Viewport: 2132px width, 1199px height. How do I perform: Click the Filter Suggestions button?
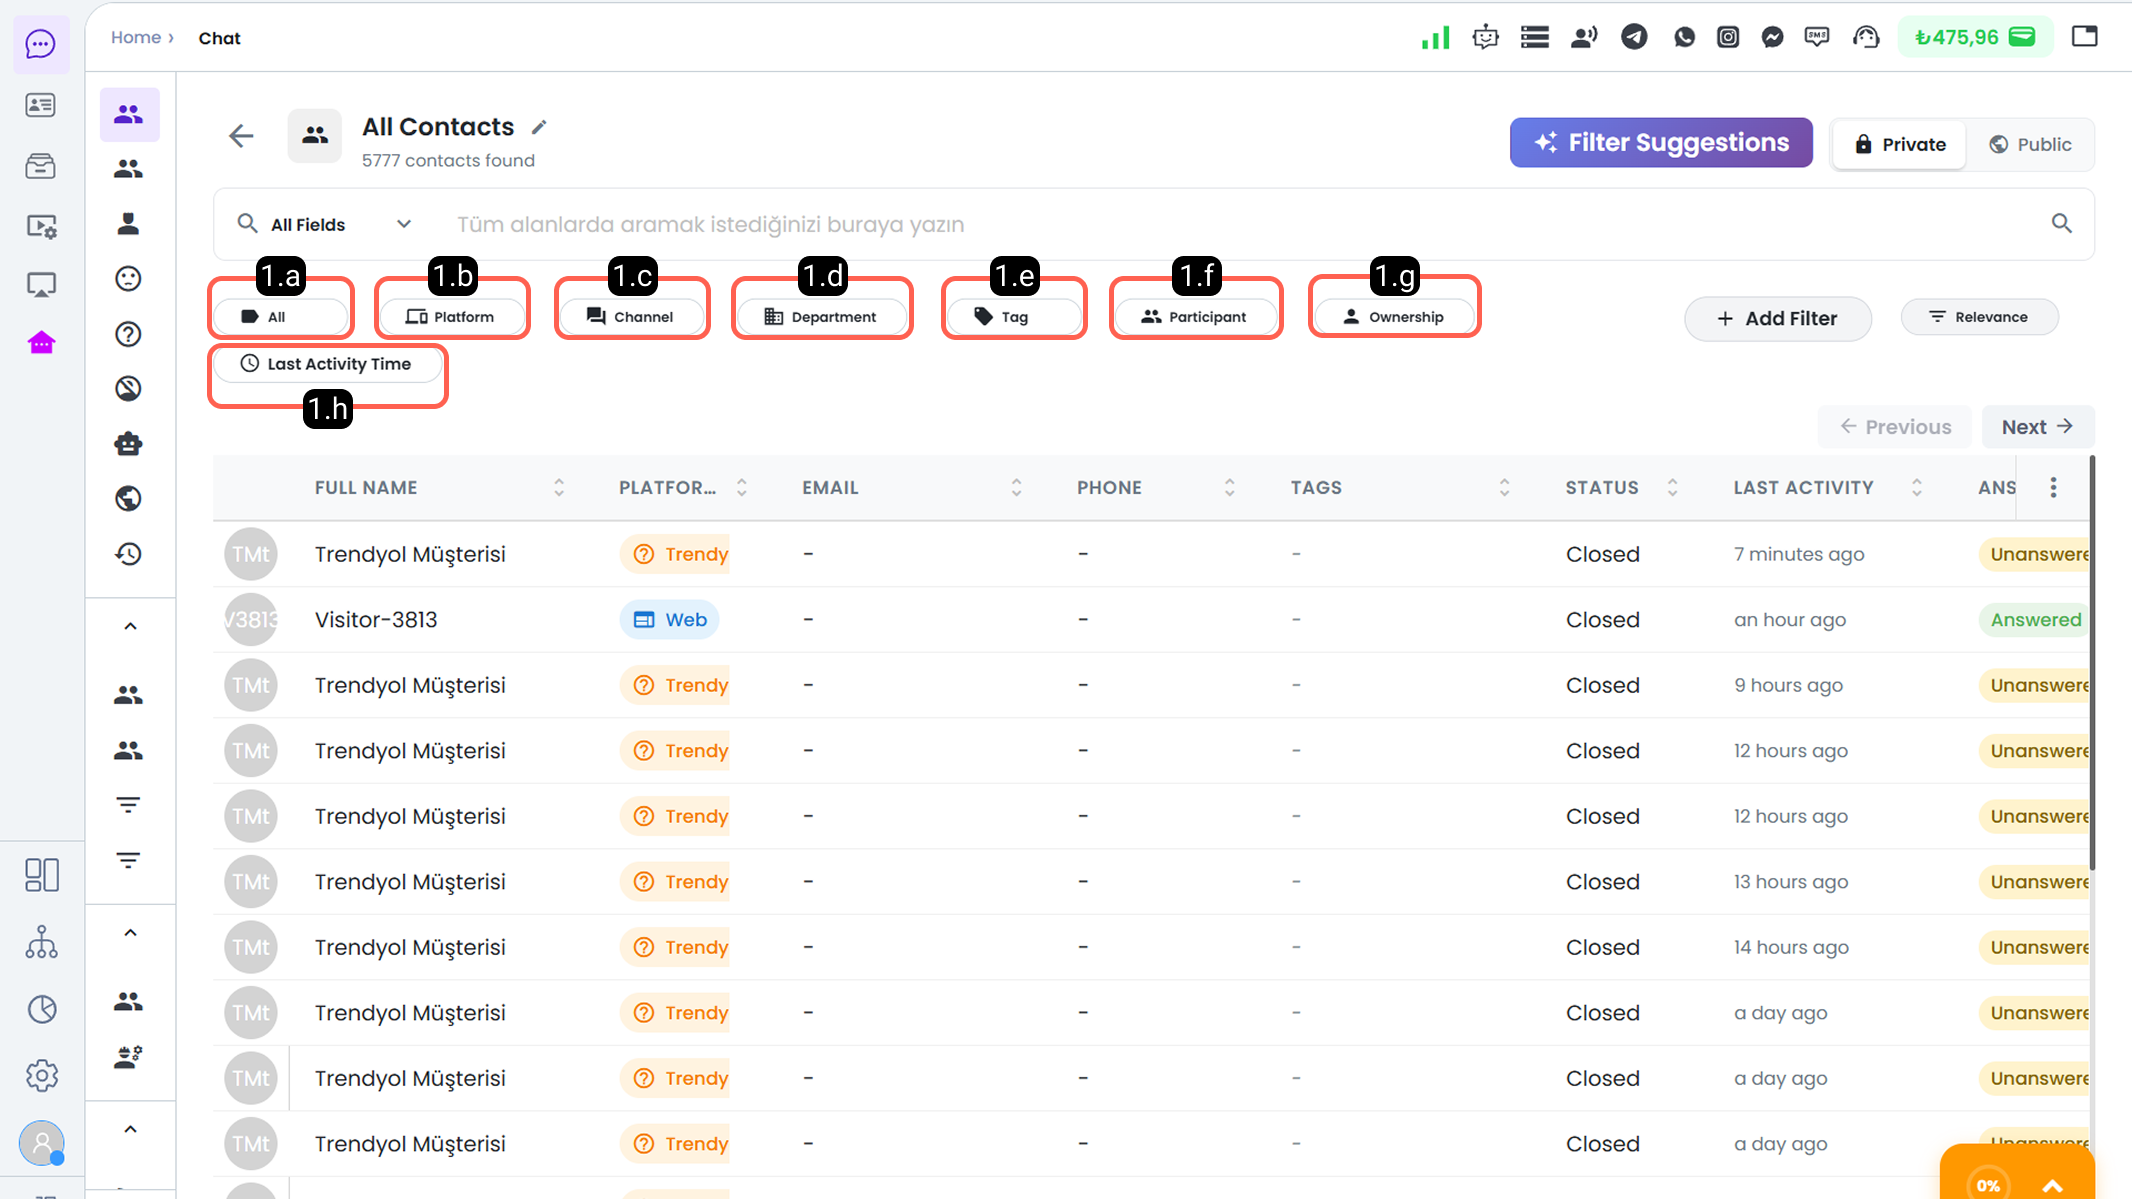pyautogui.click(x=1661, y=143)
